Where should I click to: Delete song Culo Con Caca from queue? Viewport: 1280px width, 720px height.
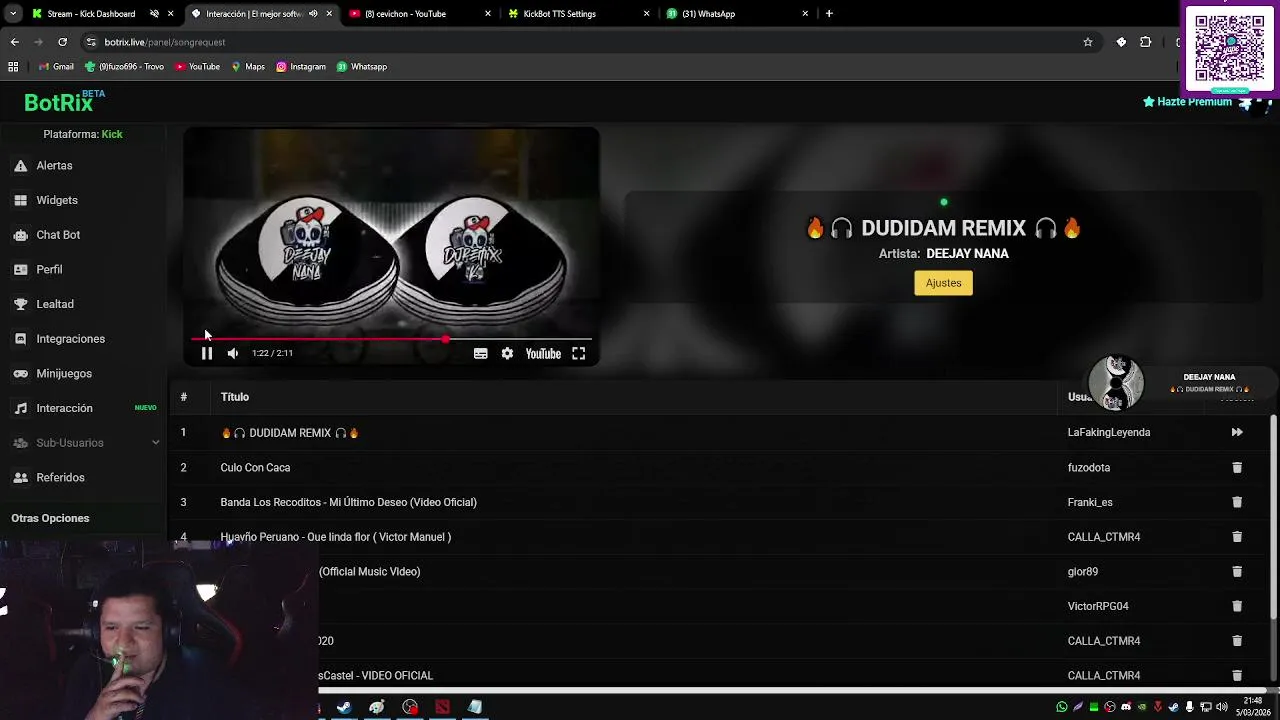pos(1237,467)
